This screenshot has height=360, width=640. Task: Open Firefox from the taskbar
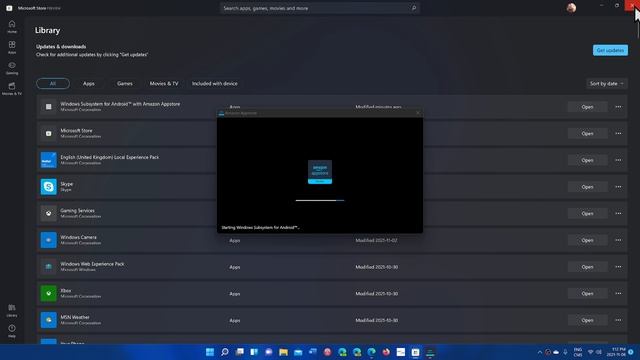click(x=386, y=352)
